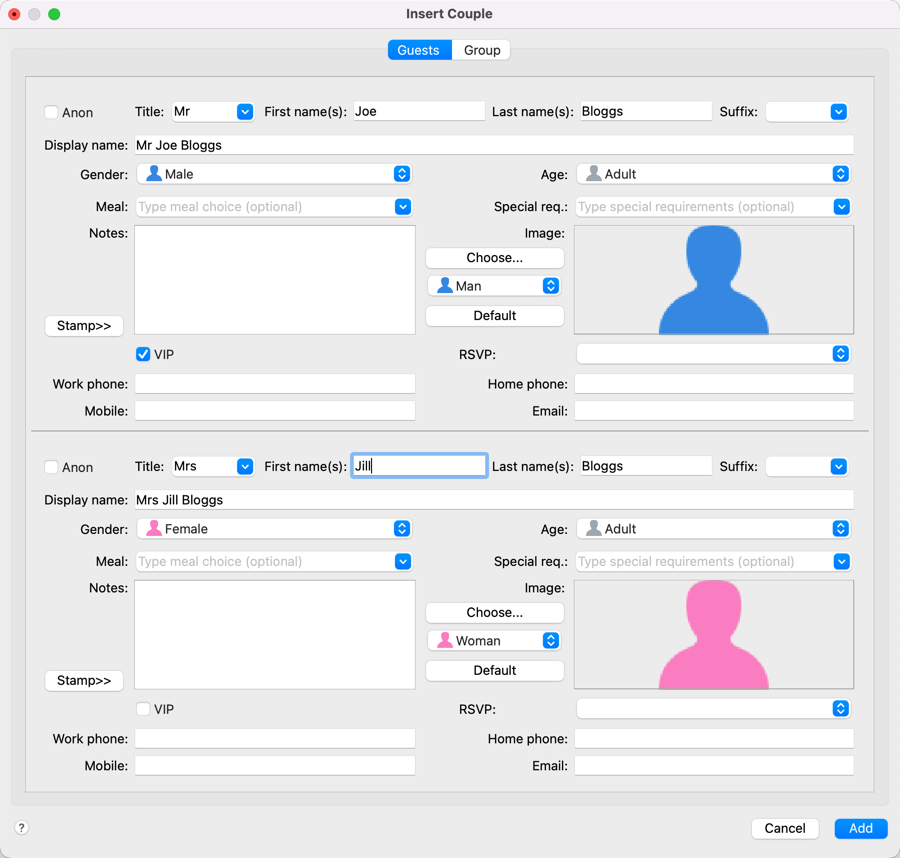The height and width of the screenshot is (858, 900).
Task: Click the blue male silhouette image preview
Action: 713,280
